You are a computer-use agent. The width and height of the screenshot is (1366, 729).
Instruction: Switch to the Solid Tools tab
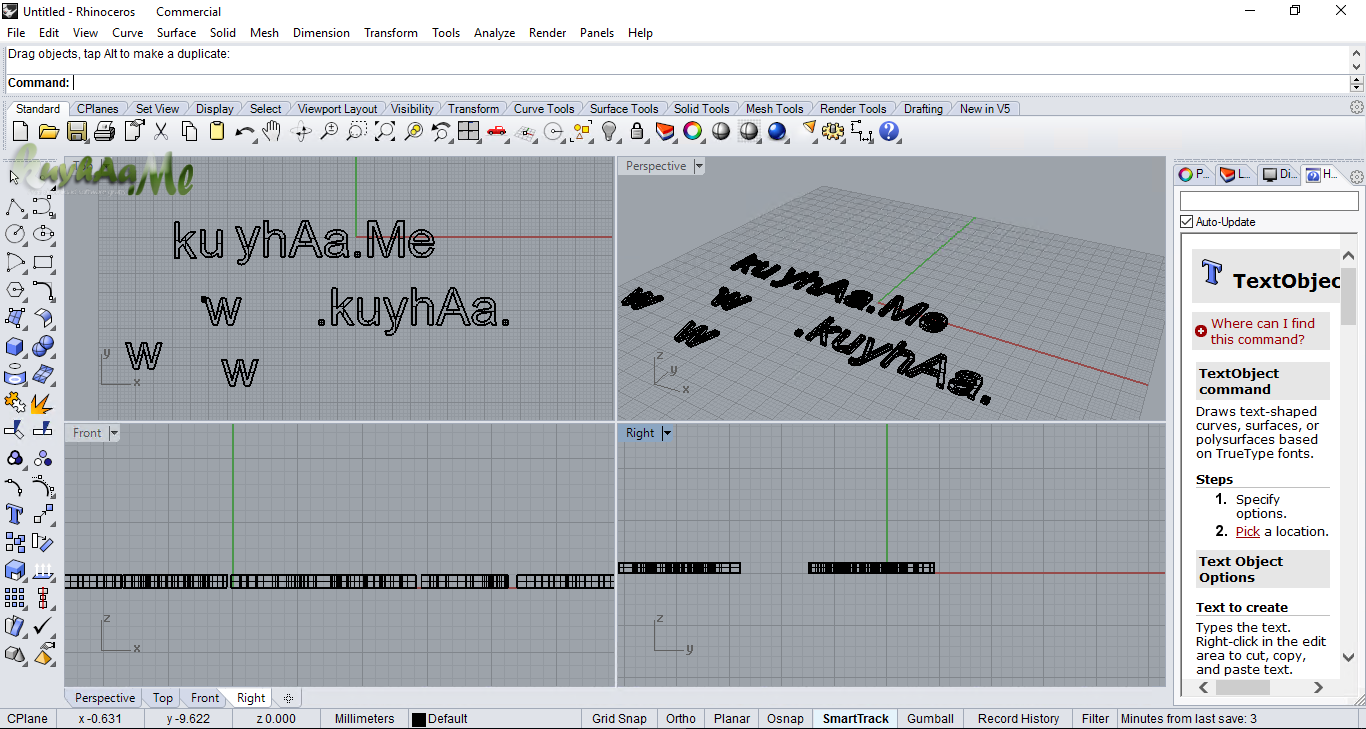tap(701, 108)
